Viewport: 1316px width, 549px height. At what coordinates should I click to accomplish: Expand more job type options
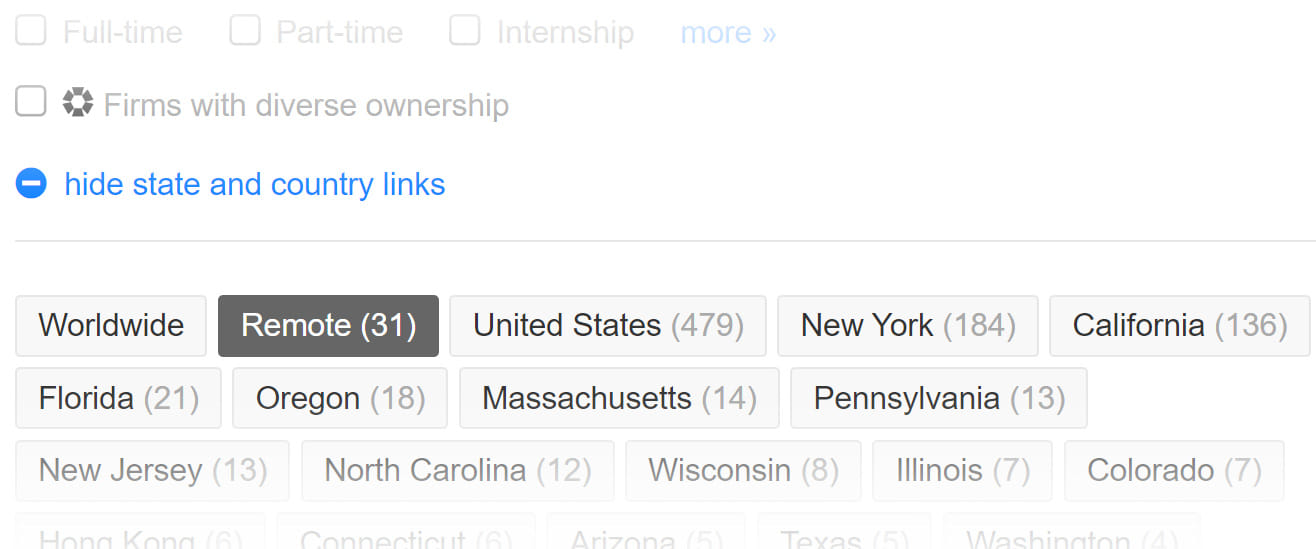[x=728, y=33]
